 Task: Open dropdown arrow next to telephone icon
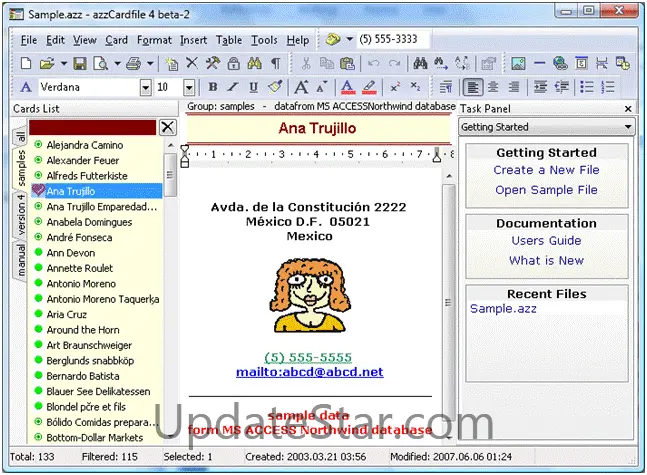[349, 39]
